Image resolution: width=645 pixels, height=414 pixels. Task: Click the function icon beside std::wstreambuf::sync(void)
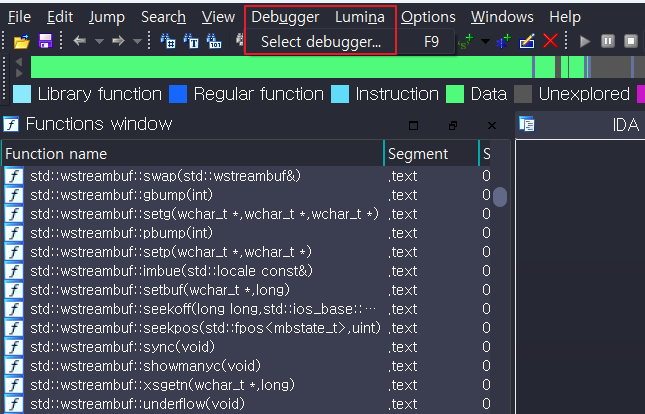pyautogui.click(x=14, y=347)
